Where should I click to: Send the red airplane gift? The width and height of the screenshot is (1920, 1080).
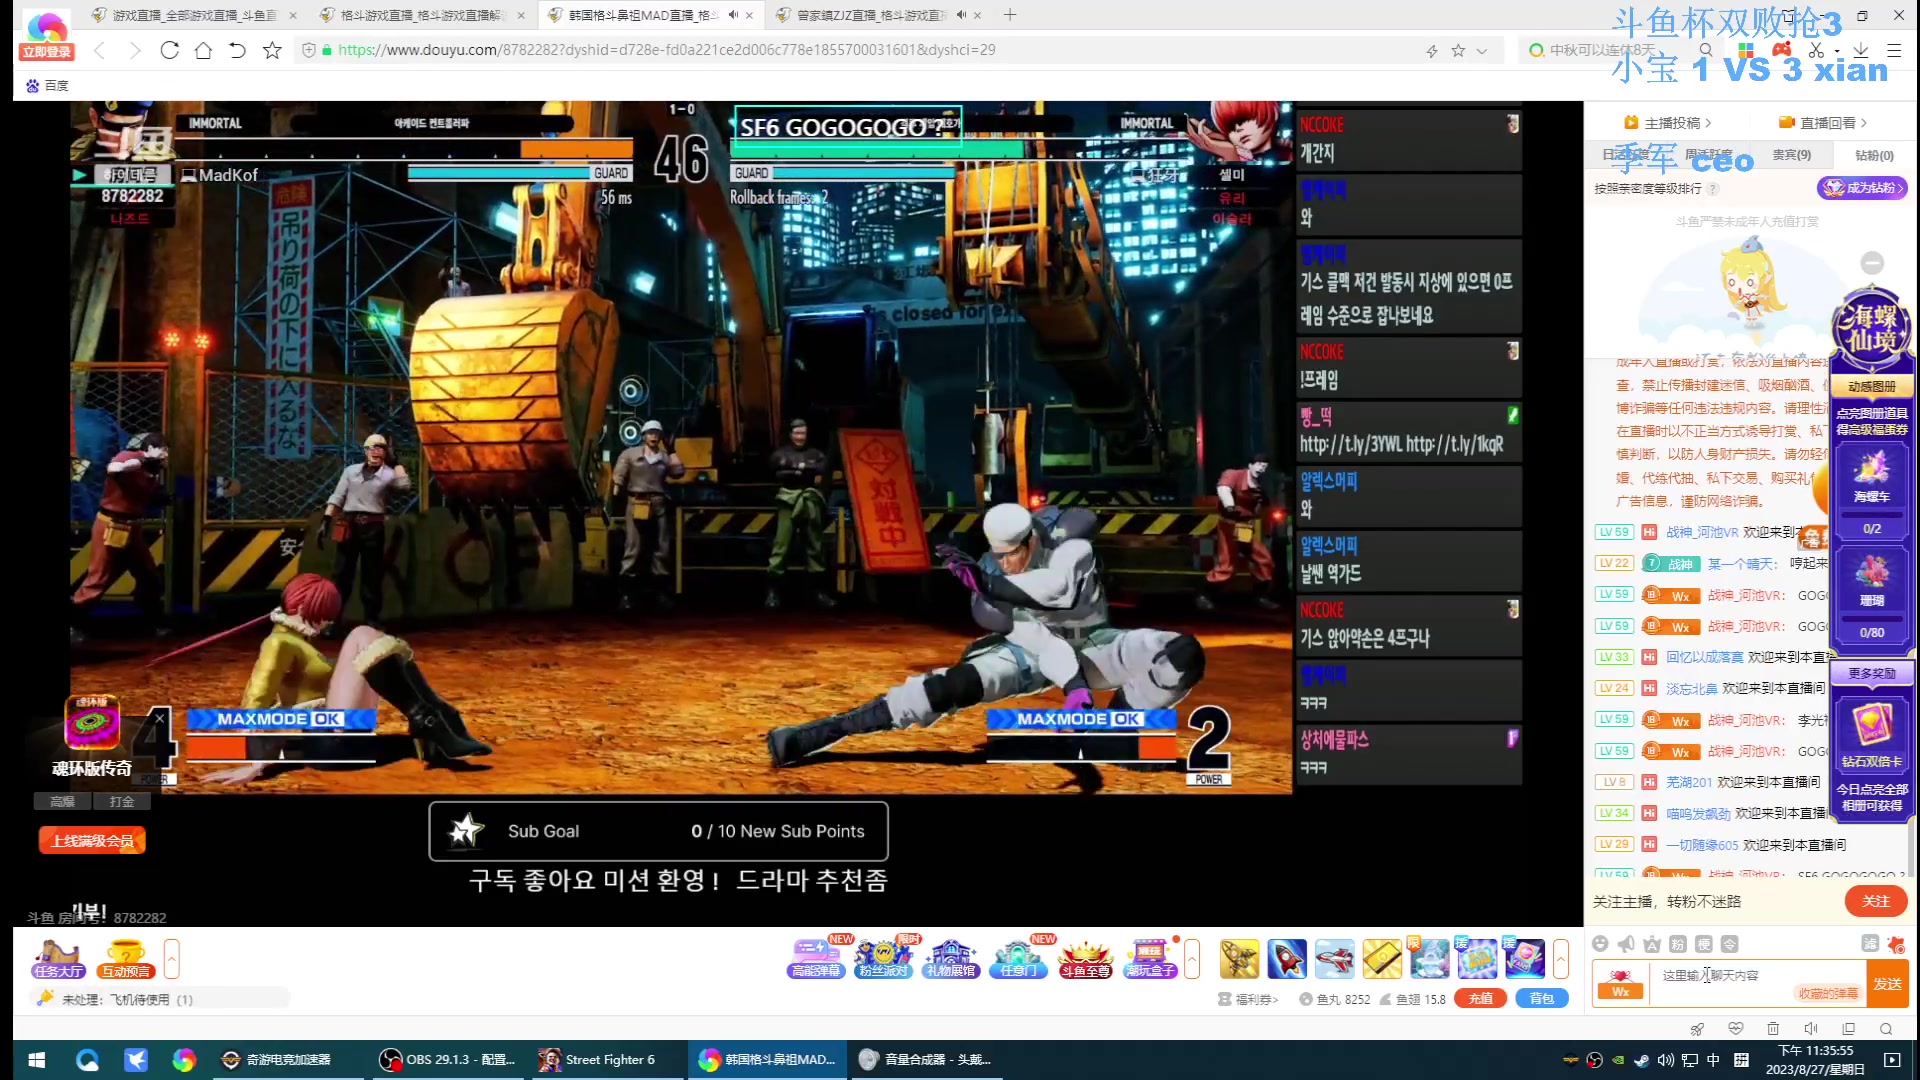pyautogui.click(x=1335, y=959)
